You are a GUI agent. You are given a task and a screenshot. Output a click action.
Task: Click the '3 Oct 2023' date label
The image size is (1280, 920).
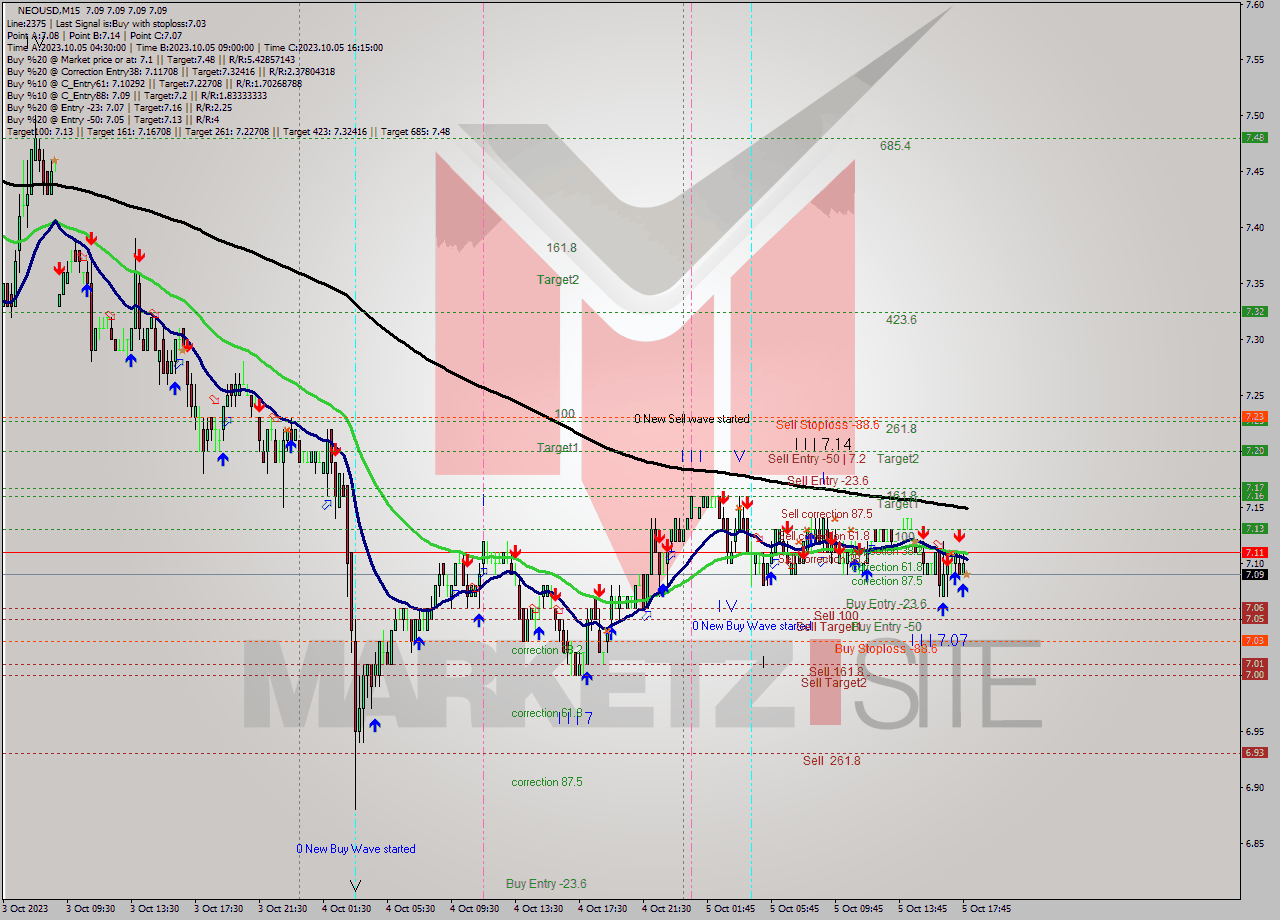point(27,909)
